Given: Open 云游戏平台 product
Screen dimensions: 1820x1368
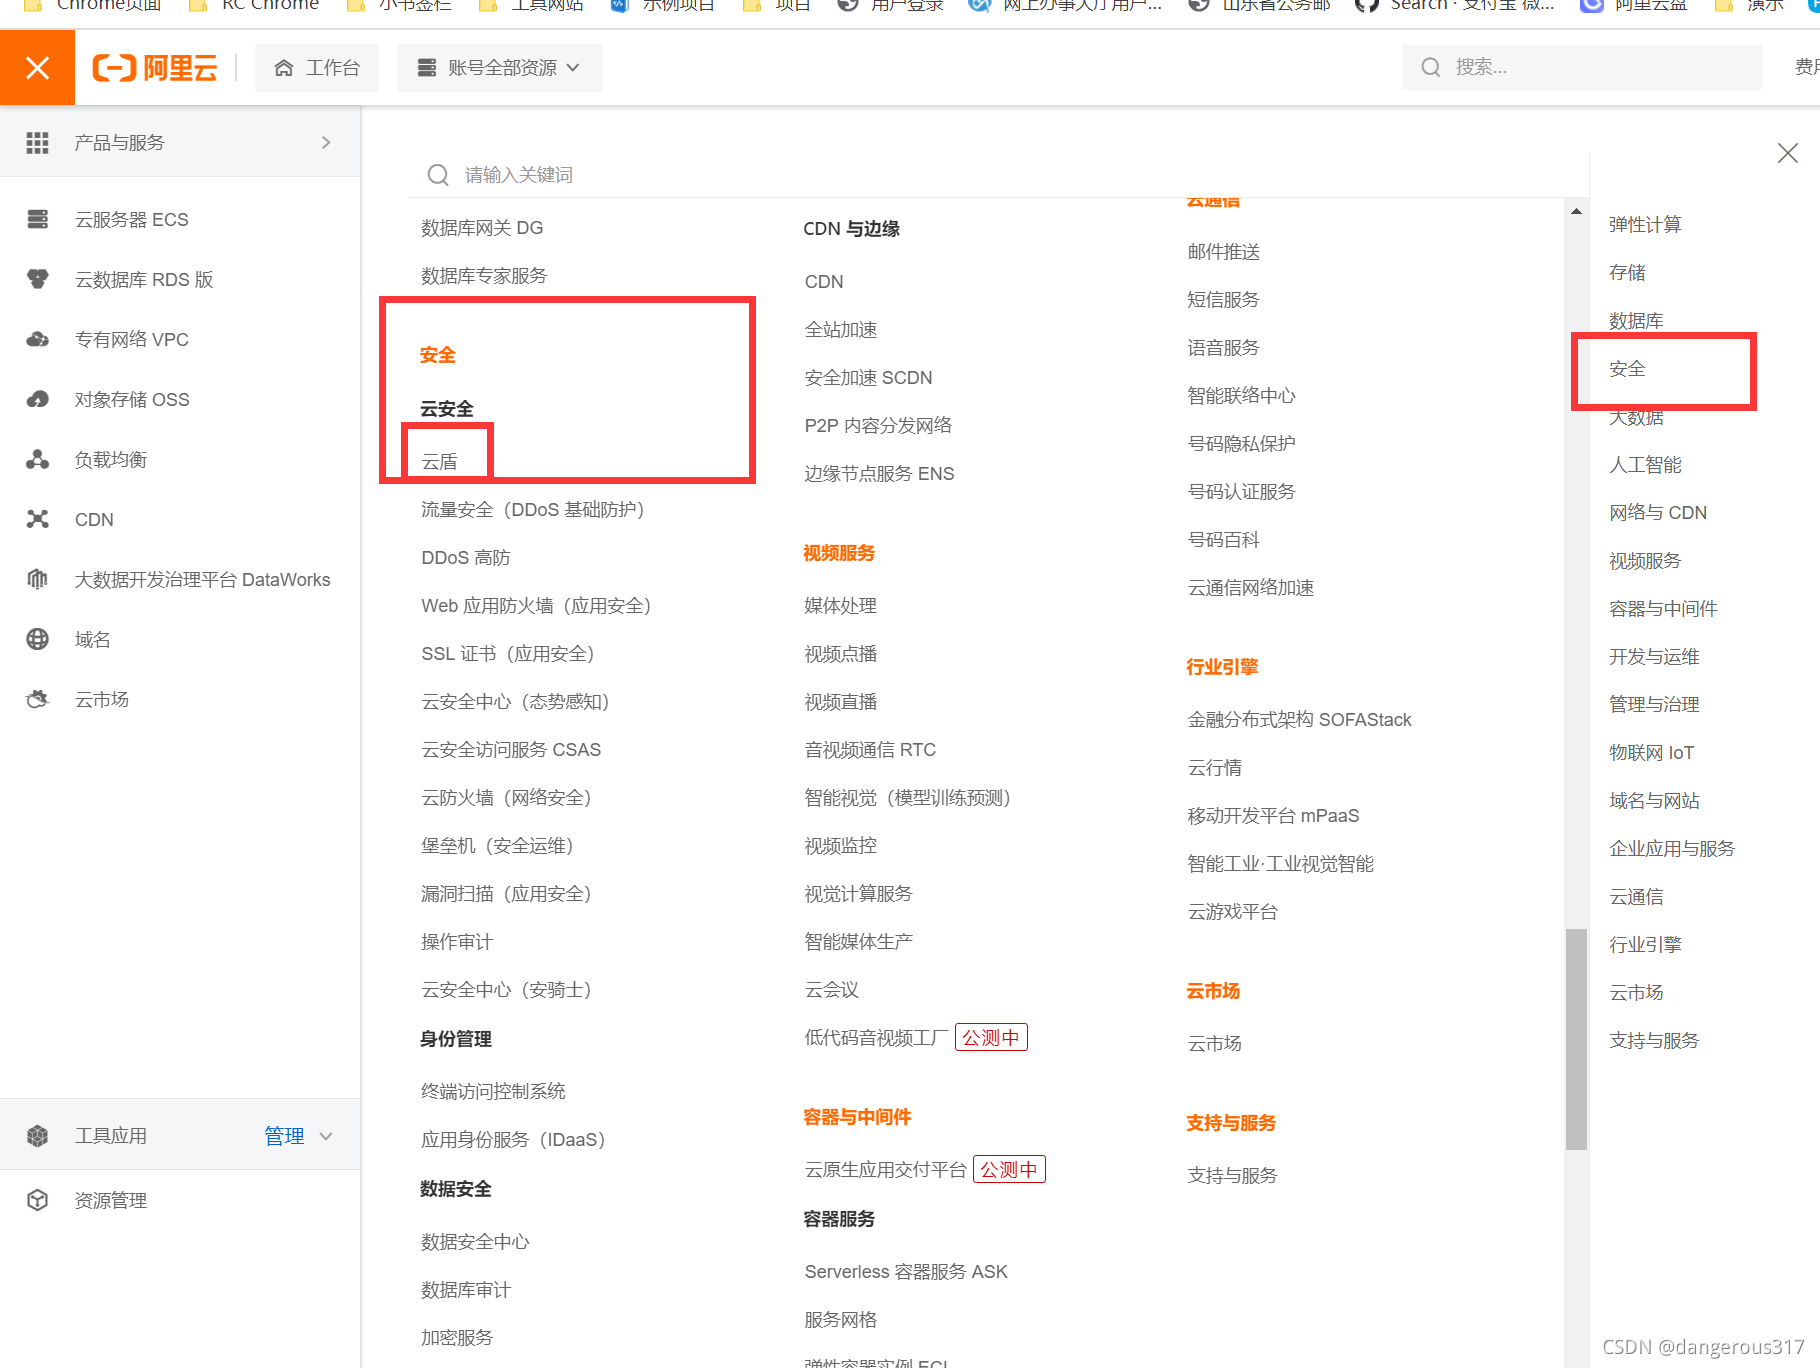Looking at the screenshot, I should click(x=1232, y=912).
